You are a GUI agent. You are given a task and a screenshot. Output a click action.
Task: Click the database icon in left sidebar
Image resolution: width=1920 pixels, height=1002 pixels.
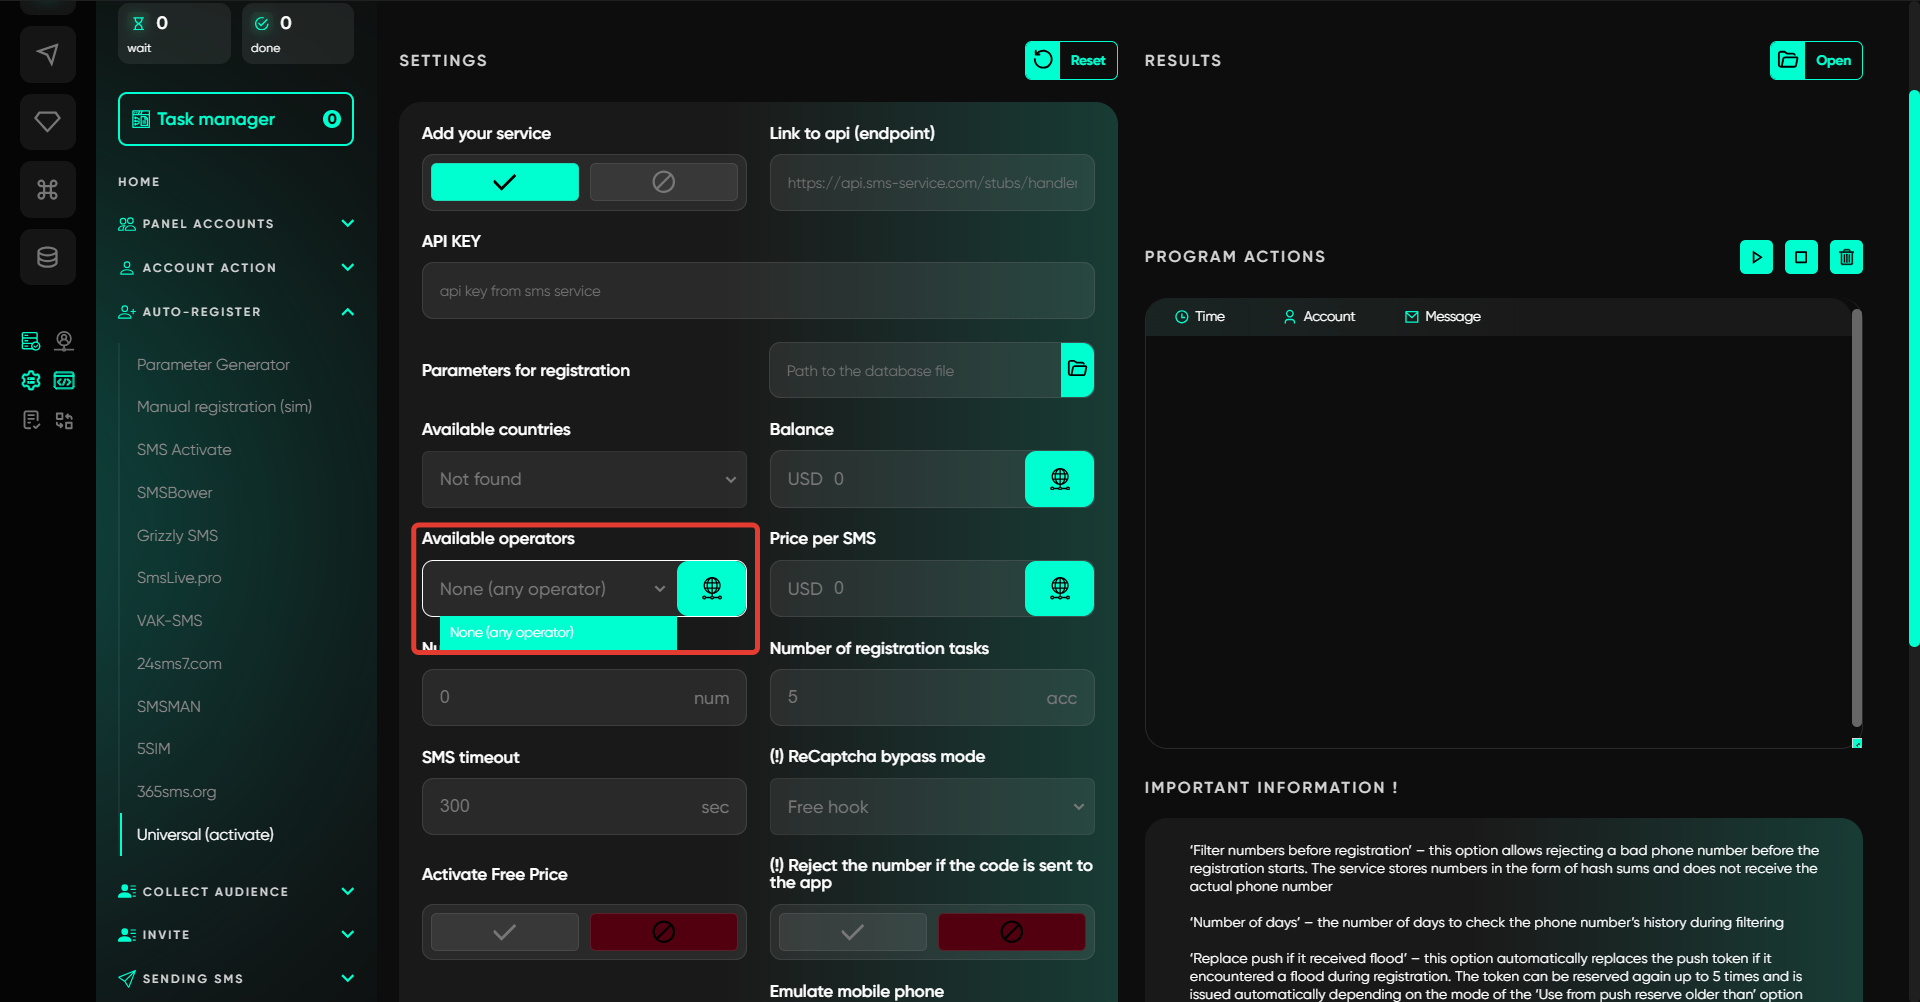click(47, 257)
